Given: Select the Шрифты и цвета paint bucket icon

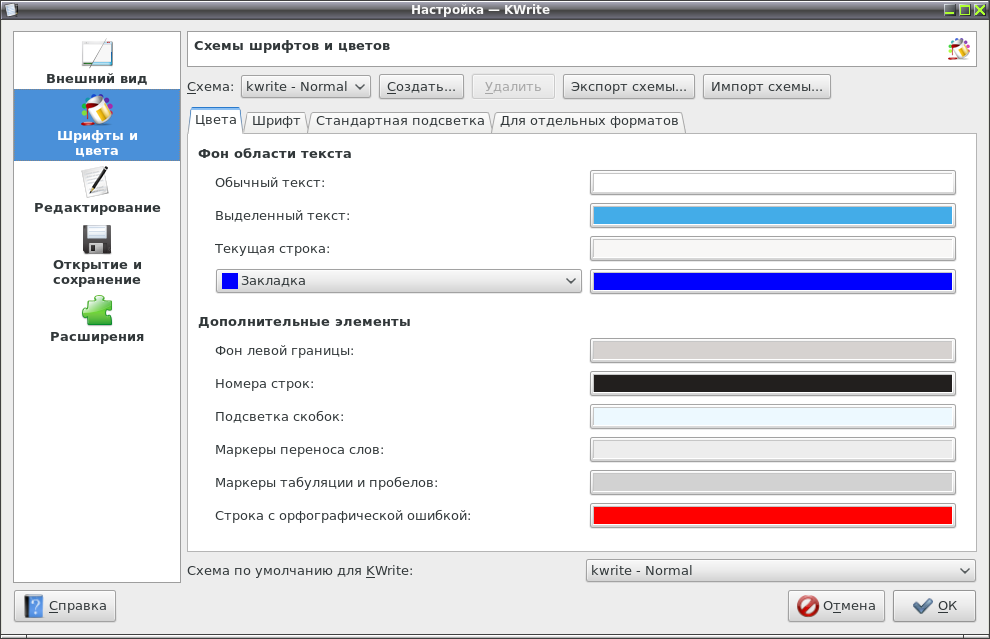Looking at the screenshot, I should coord(97,110).
